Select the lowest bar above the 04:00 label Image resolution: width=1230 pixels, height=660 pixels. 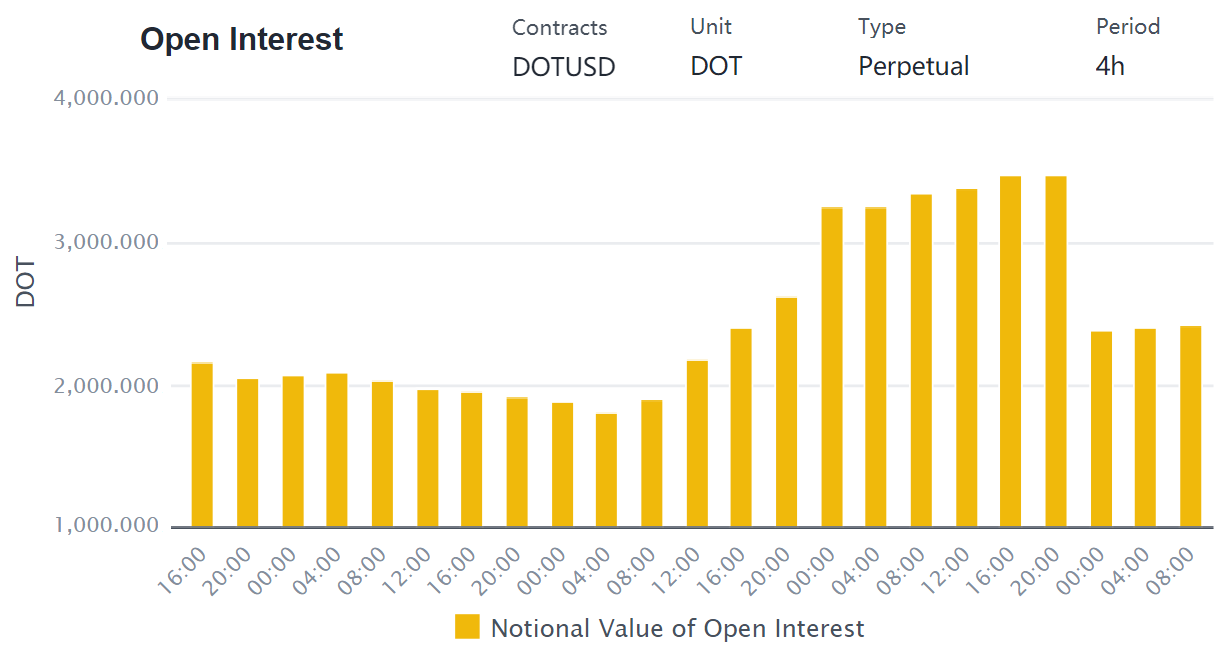pyautogui.click(x=606, y=470)
